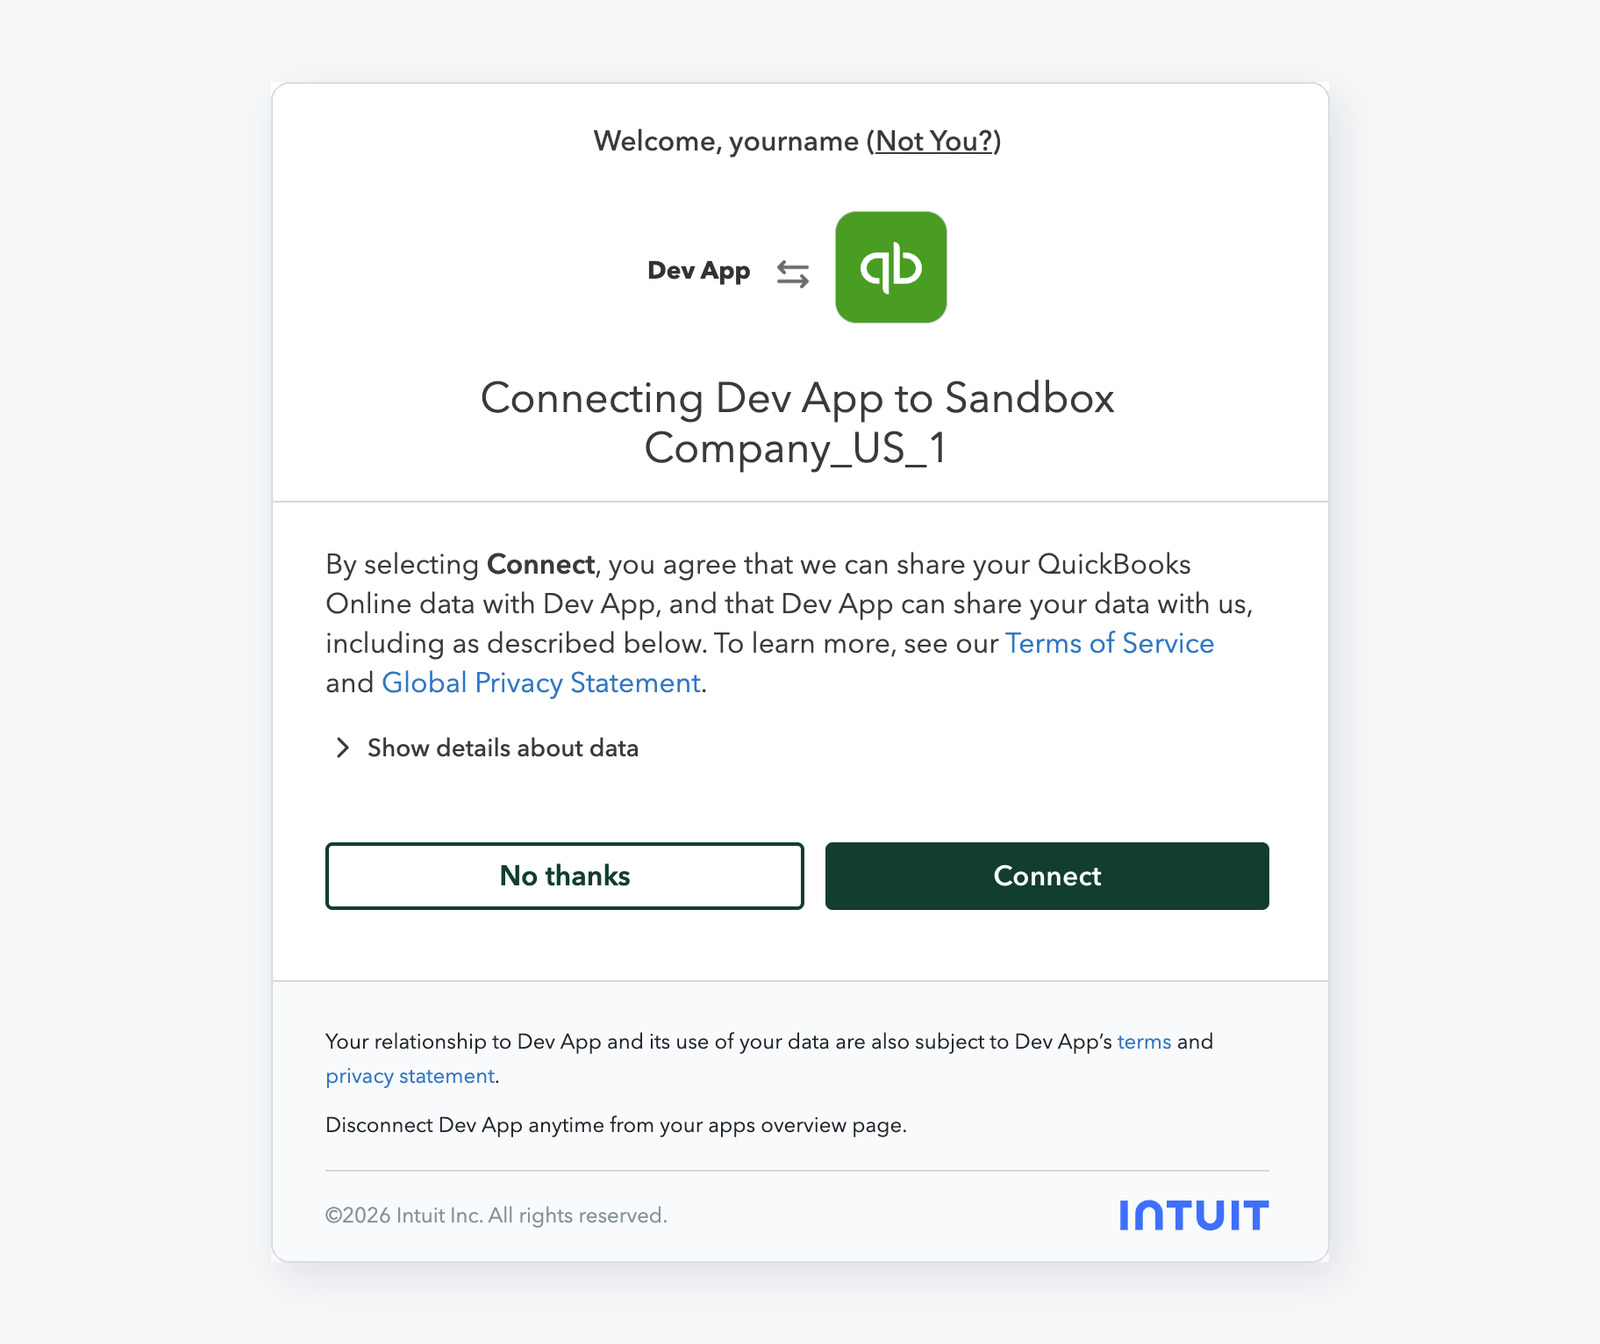Authorize with the Connect button
Viewport: 1600px width, 1344px height.
point(1047,876)
